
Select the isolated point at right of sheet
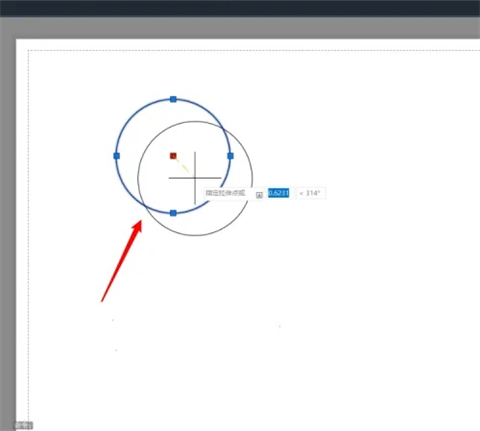pos(280,326)
